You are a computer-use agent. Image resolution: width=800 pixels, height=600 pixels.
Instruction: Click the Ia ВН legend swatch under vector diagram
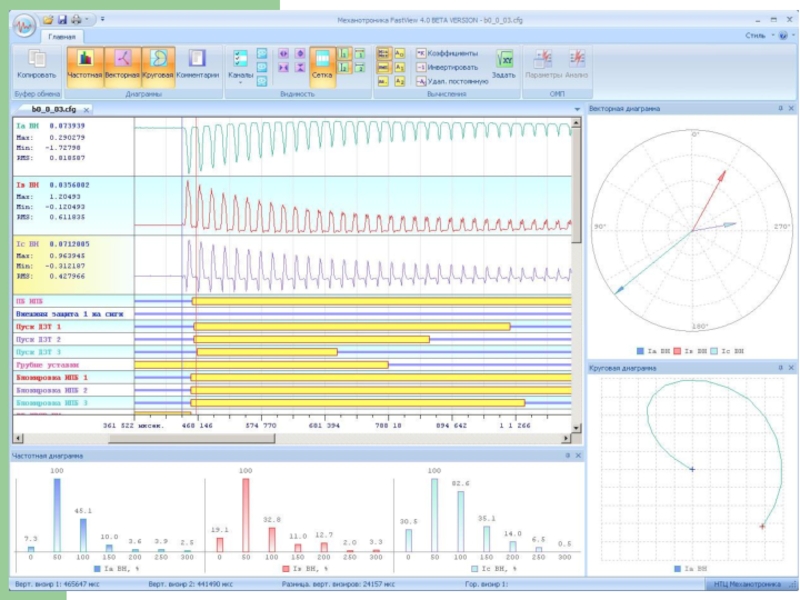coord(641,351)
